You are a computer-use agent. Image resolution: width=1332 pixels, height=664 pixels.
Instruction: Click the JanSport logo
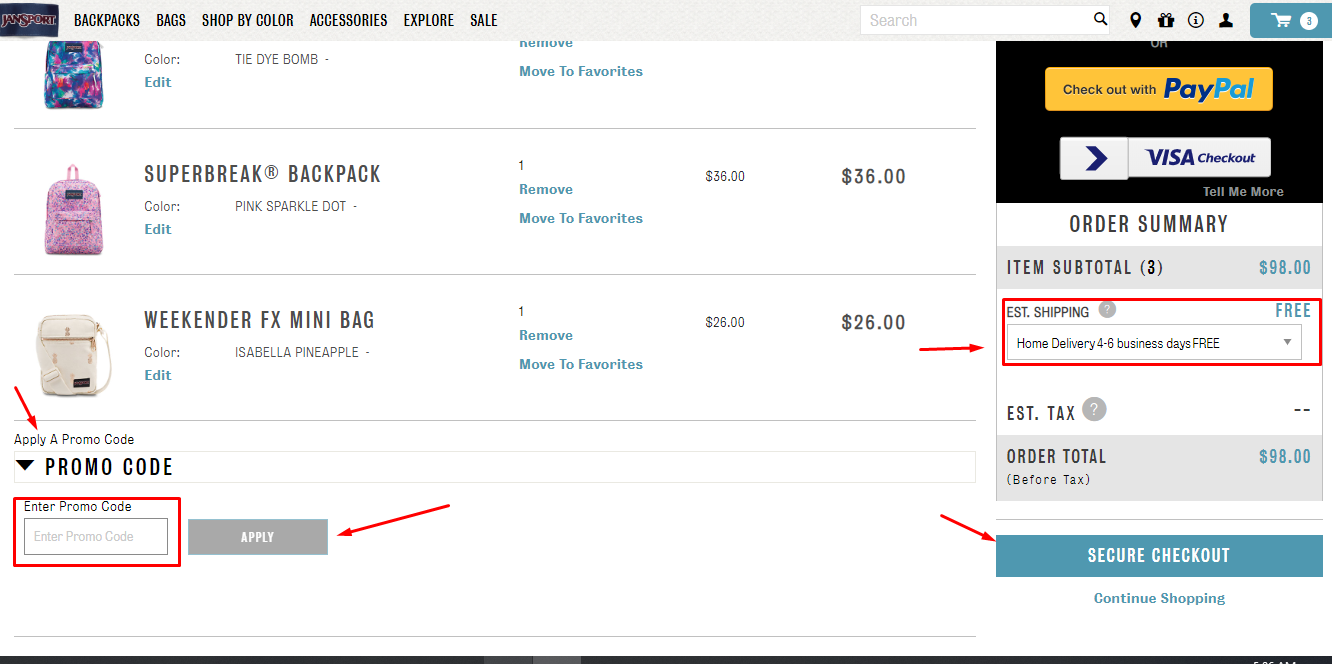point(30,20)
